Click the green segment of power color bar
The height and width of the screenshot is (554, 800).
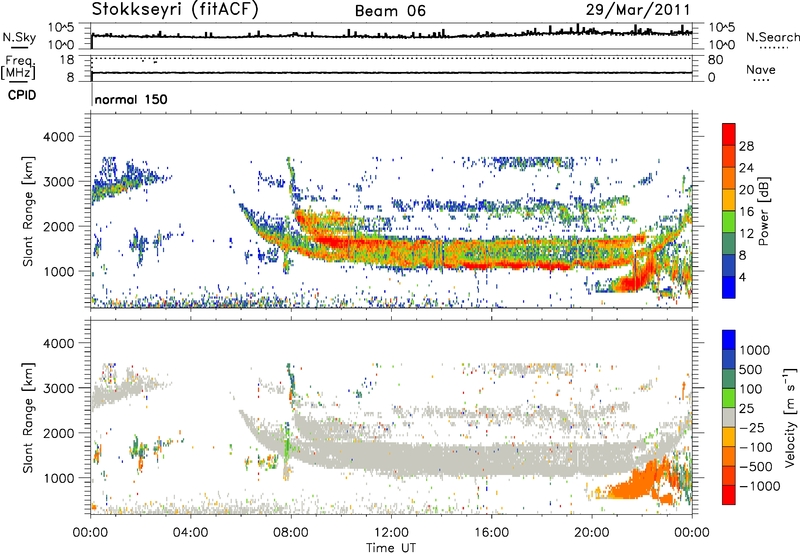[x=729, y=221]
